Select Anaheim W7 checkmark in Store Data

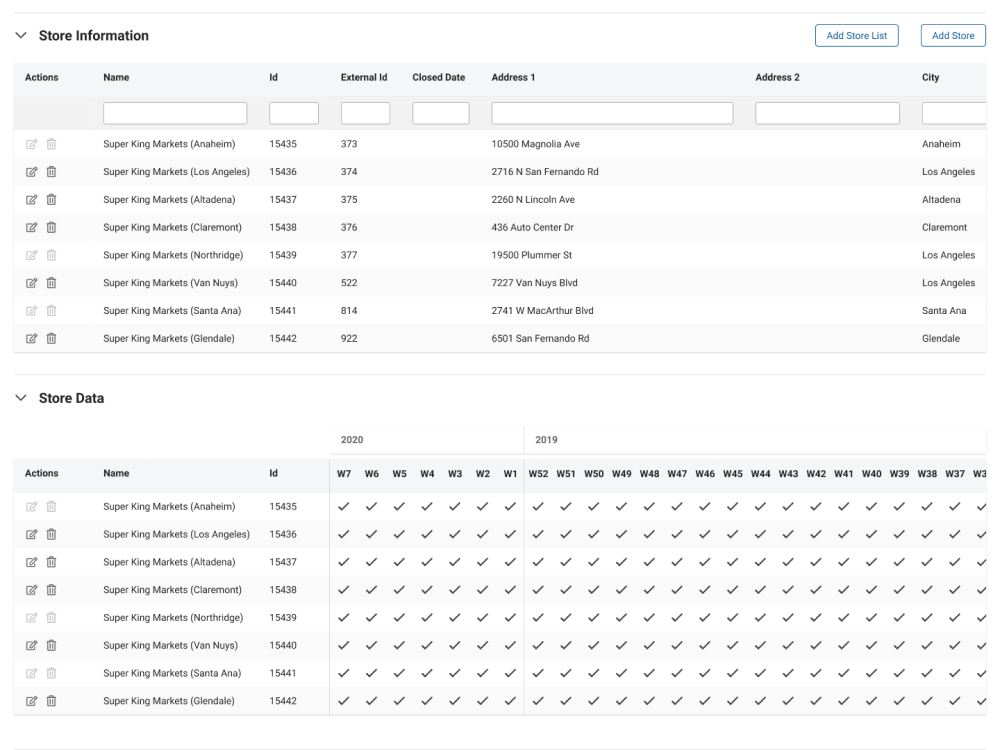344,506
